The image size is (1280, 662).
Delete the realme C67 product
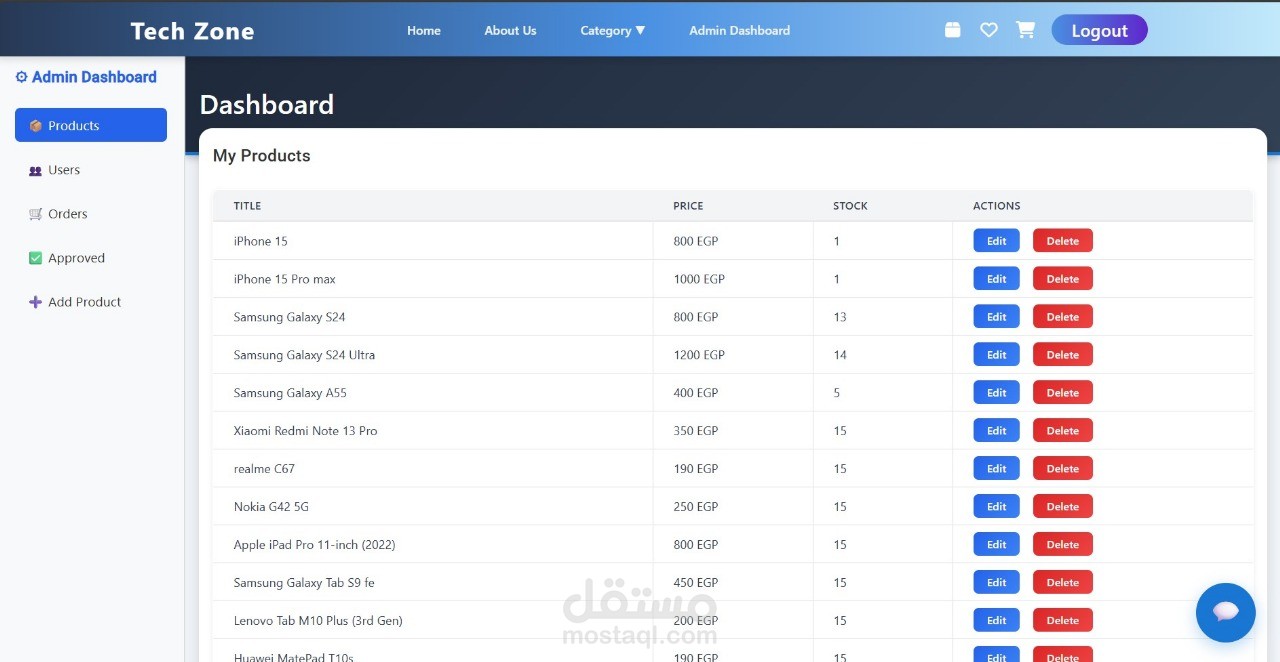1062,469
